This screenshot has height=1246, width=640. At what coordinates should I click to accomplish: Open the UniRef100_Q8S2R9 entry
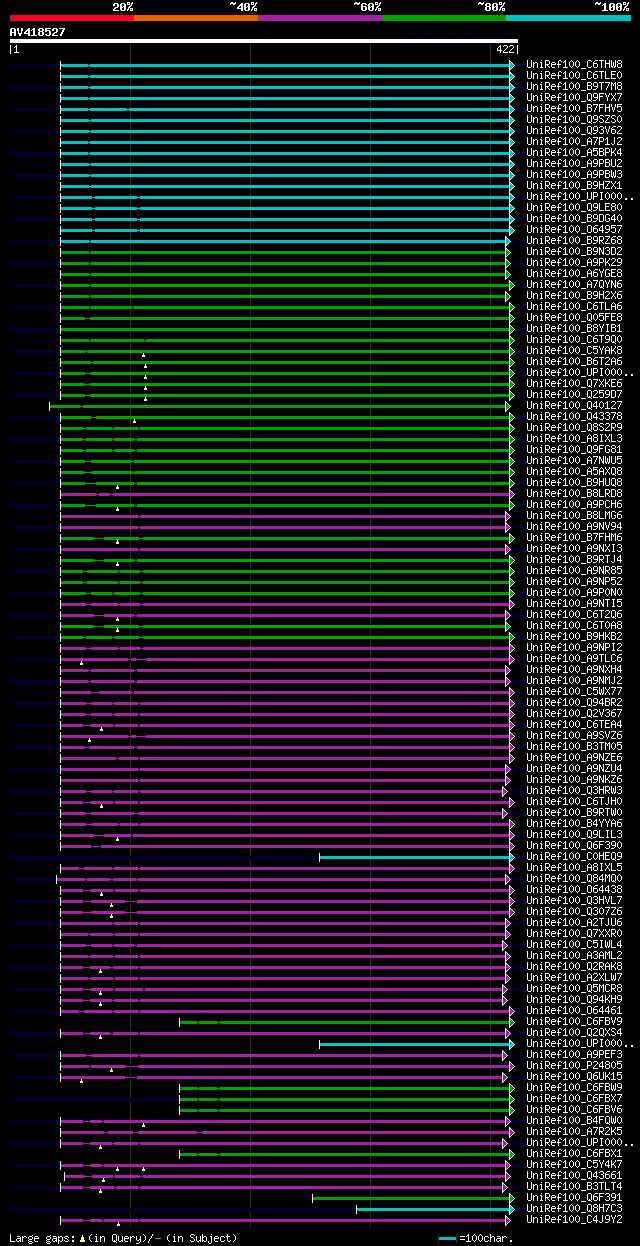pyautogui.click(x=574, y=427)
